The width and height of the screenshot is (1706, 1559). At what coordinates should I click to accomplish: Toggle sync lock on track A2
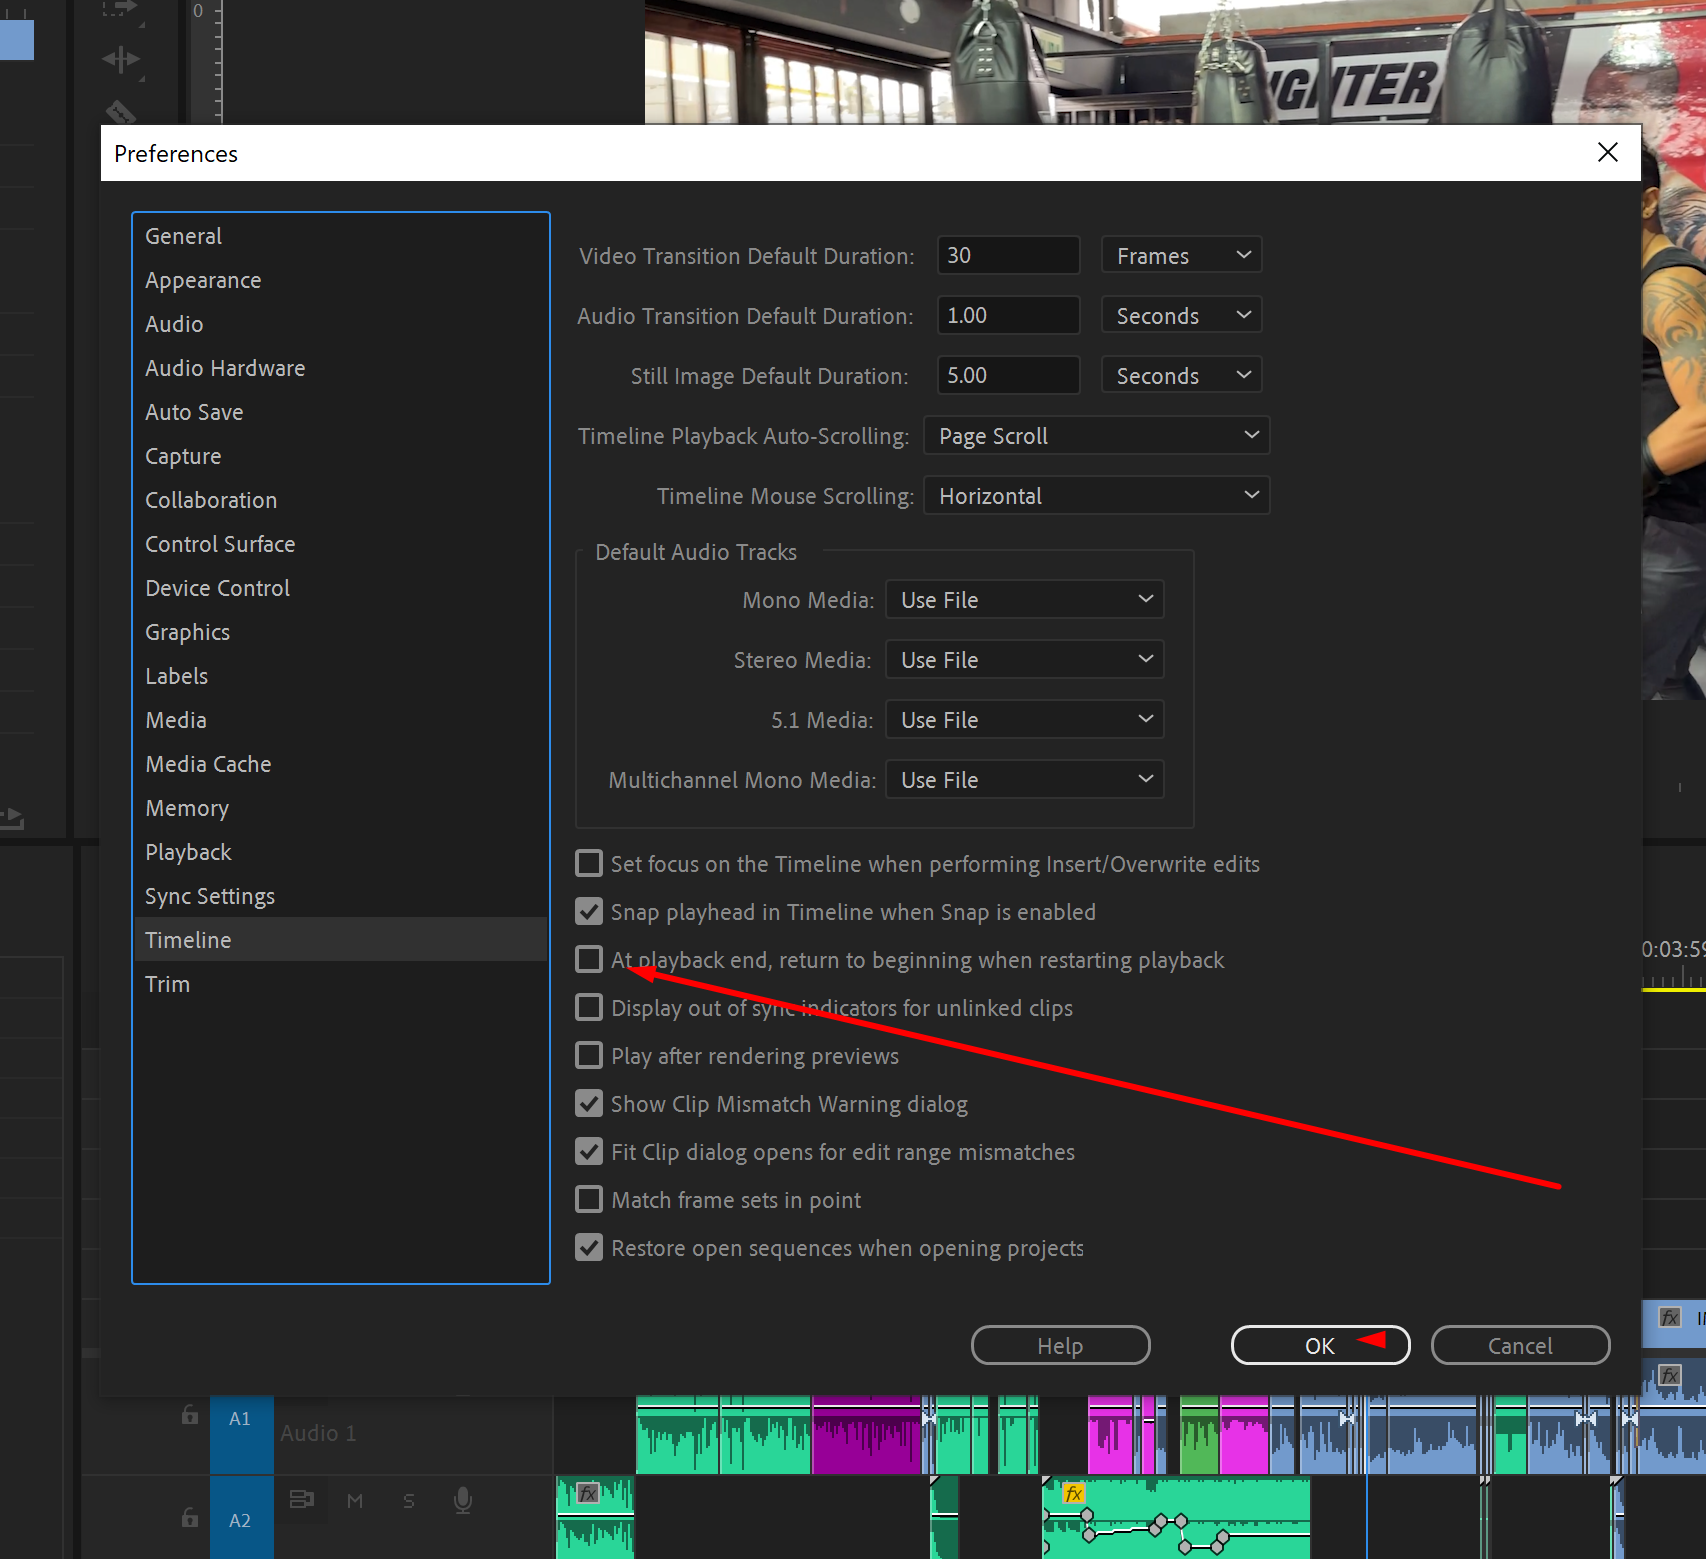(301, 1499)
